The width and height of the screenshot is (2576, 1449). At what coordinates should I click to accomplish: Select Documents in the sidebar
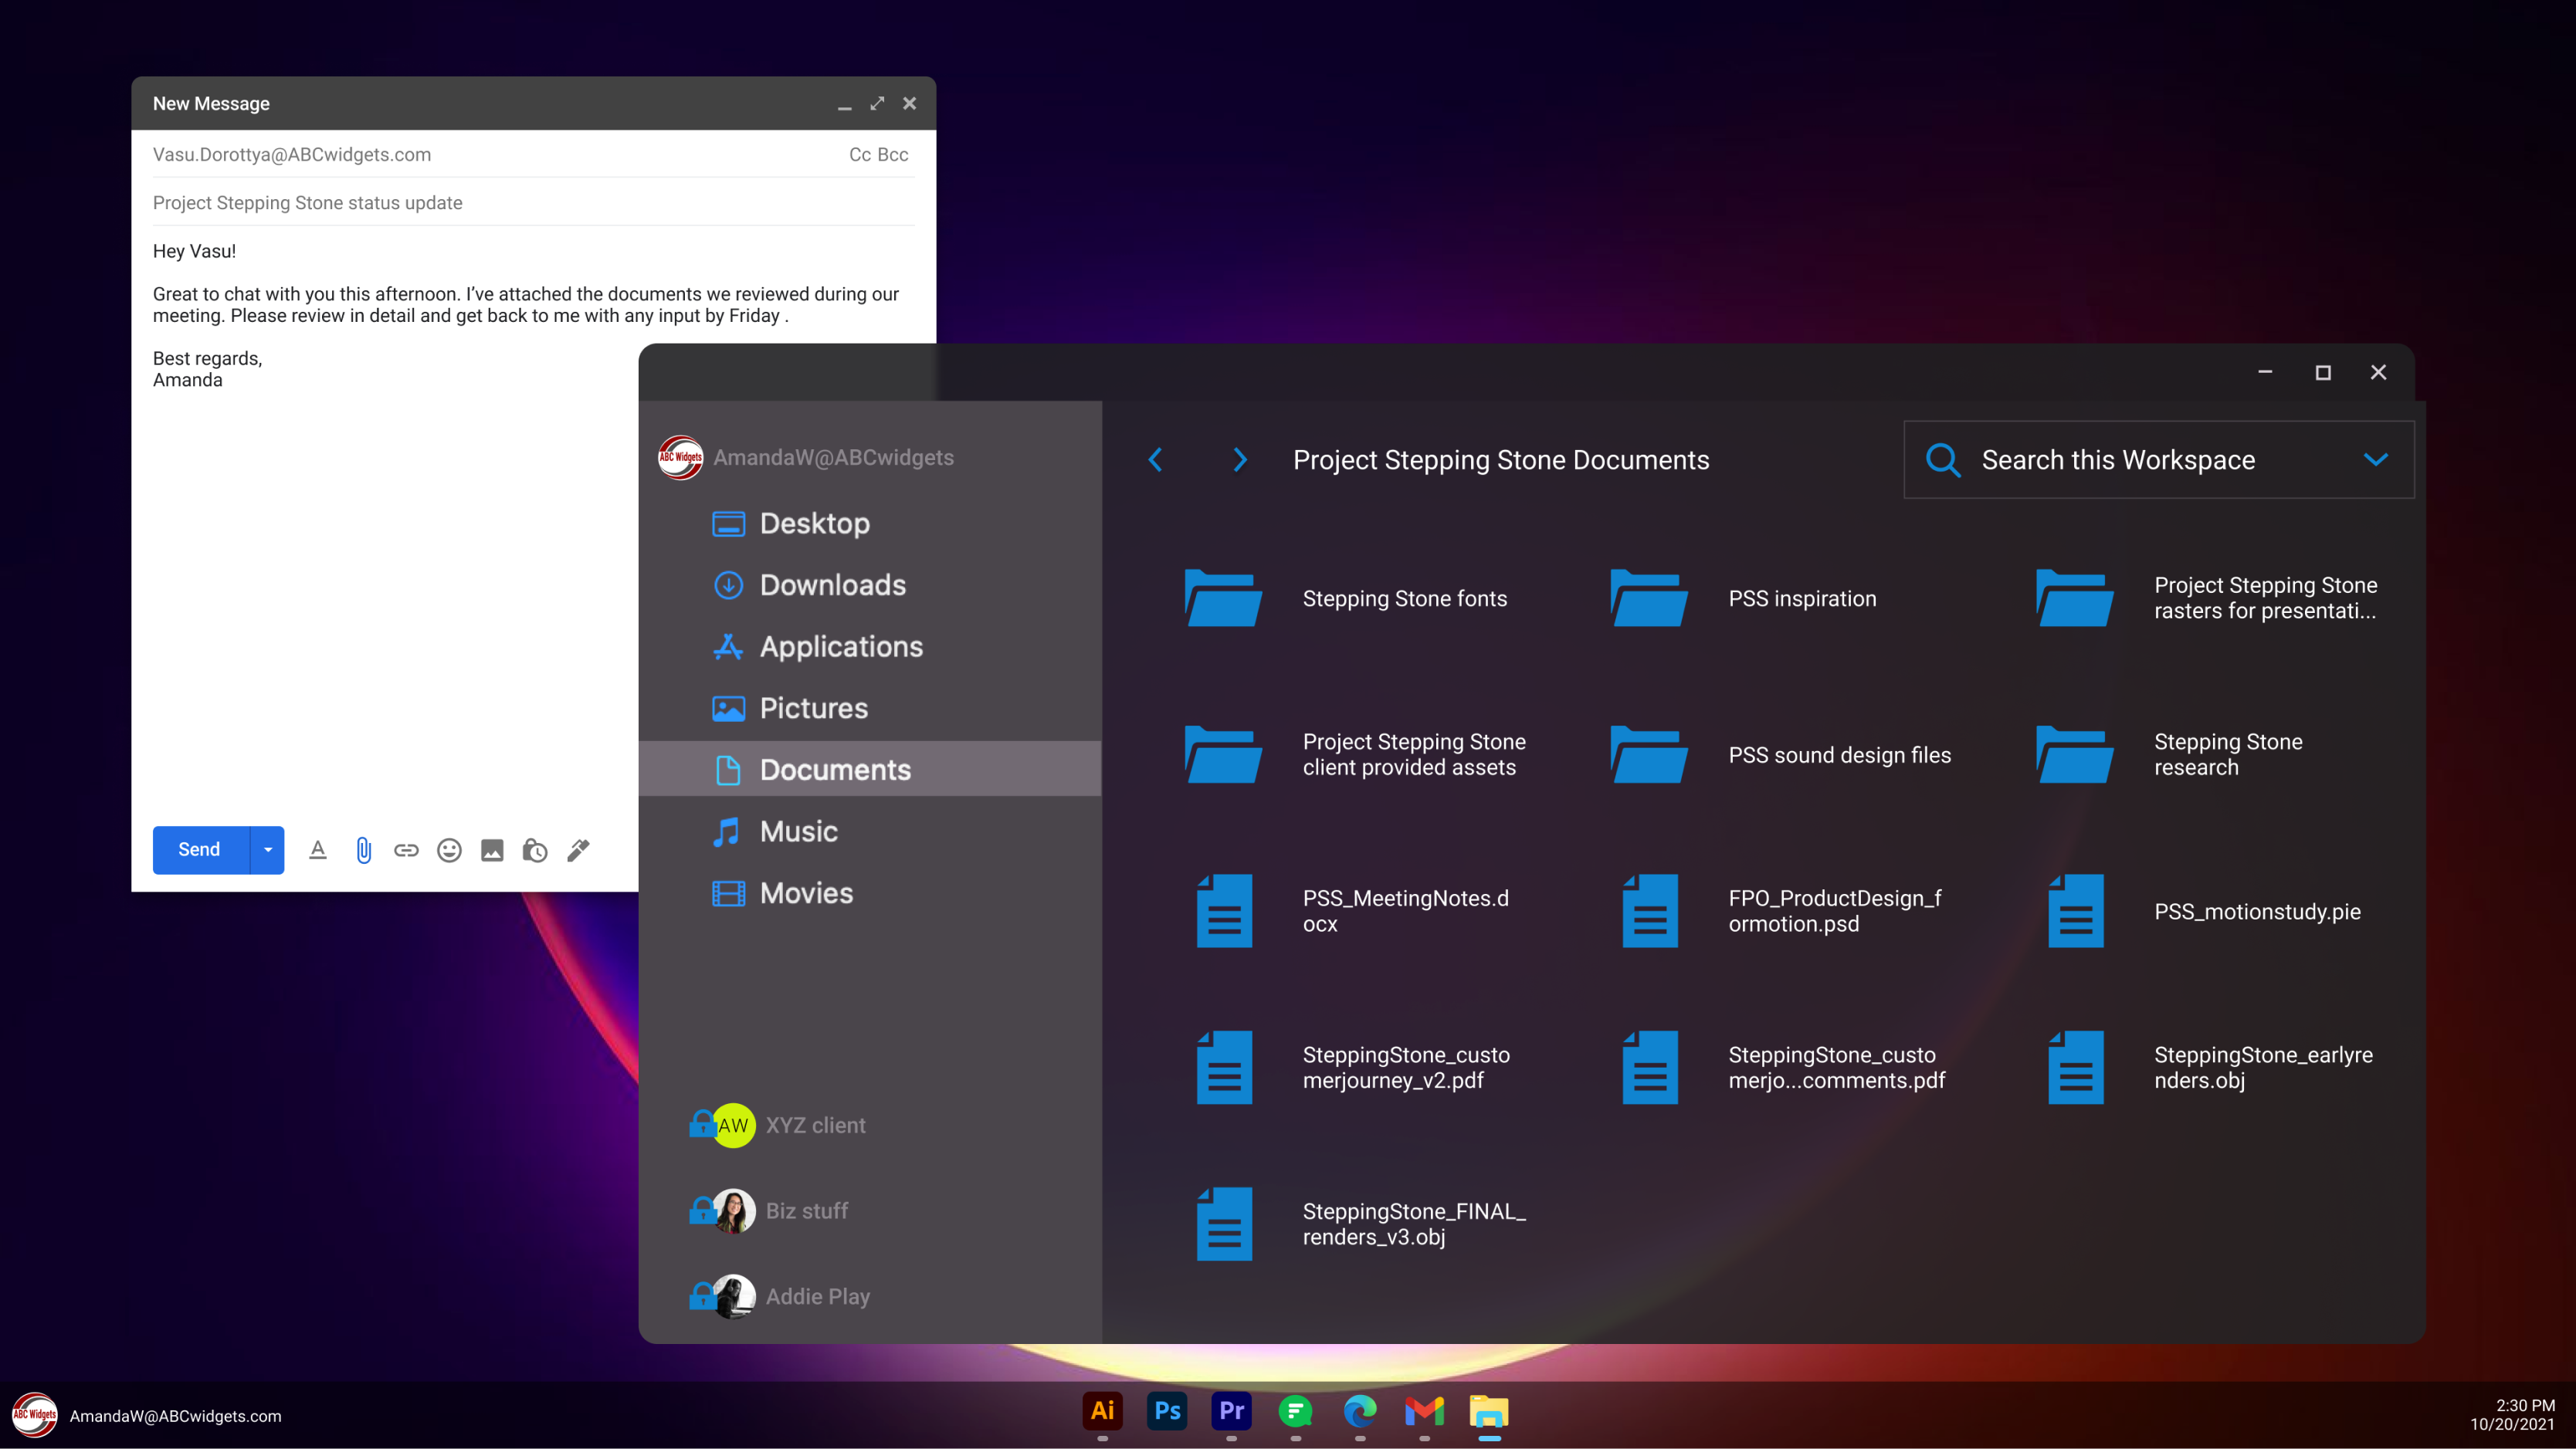click(x=870, y=769)
